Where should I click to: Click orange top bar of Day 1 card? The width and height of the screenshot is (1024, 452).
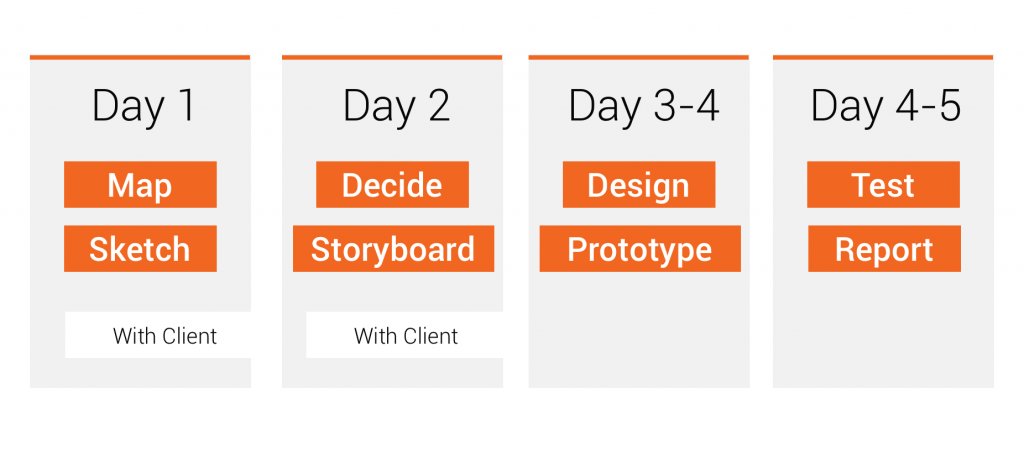click(x=140, y=57)
